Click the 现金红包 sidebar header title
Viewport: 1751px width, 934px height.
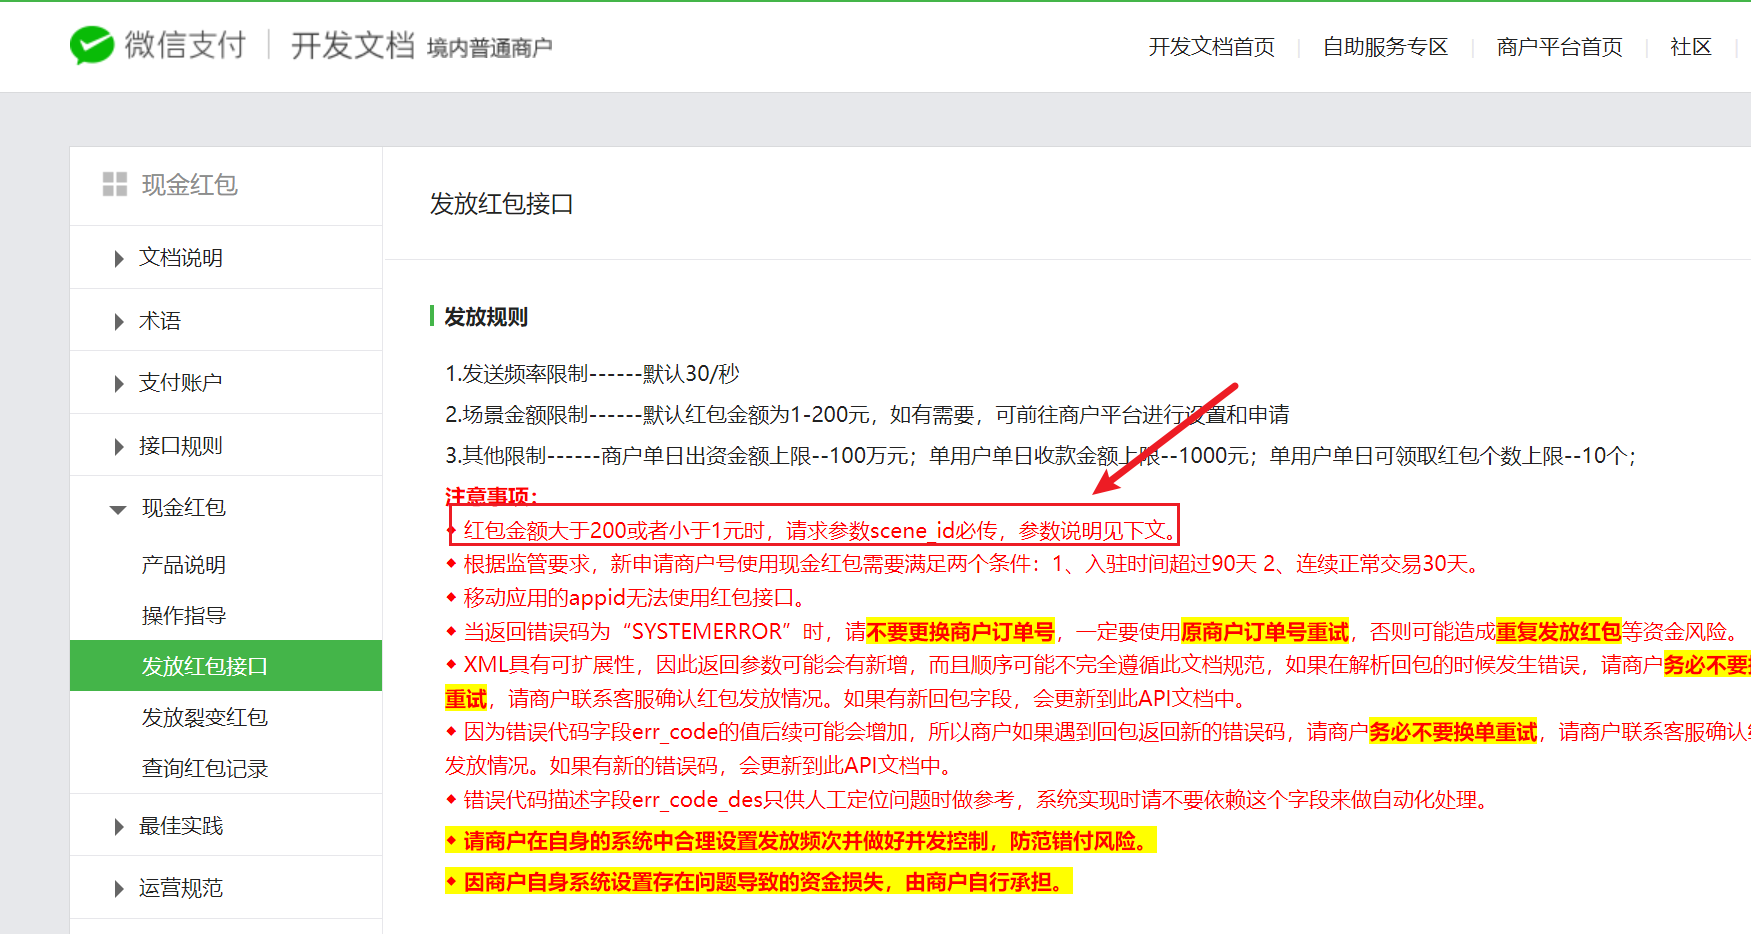(x=190, y=185)
